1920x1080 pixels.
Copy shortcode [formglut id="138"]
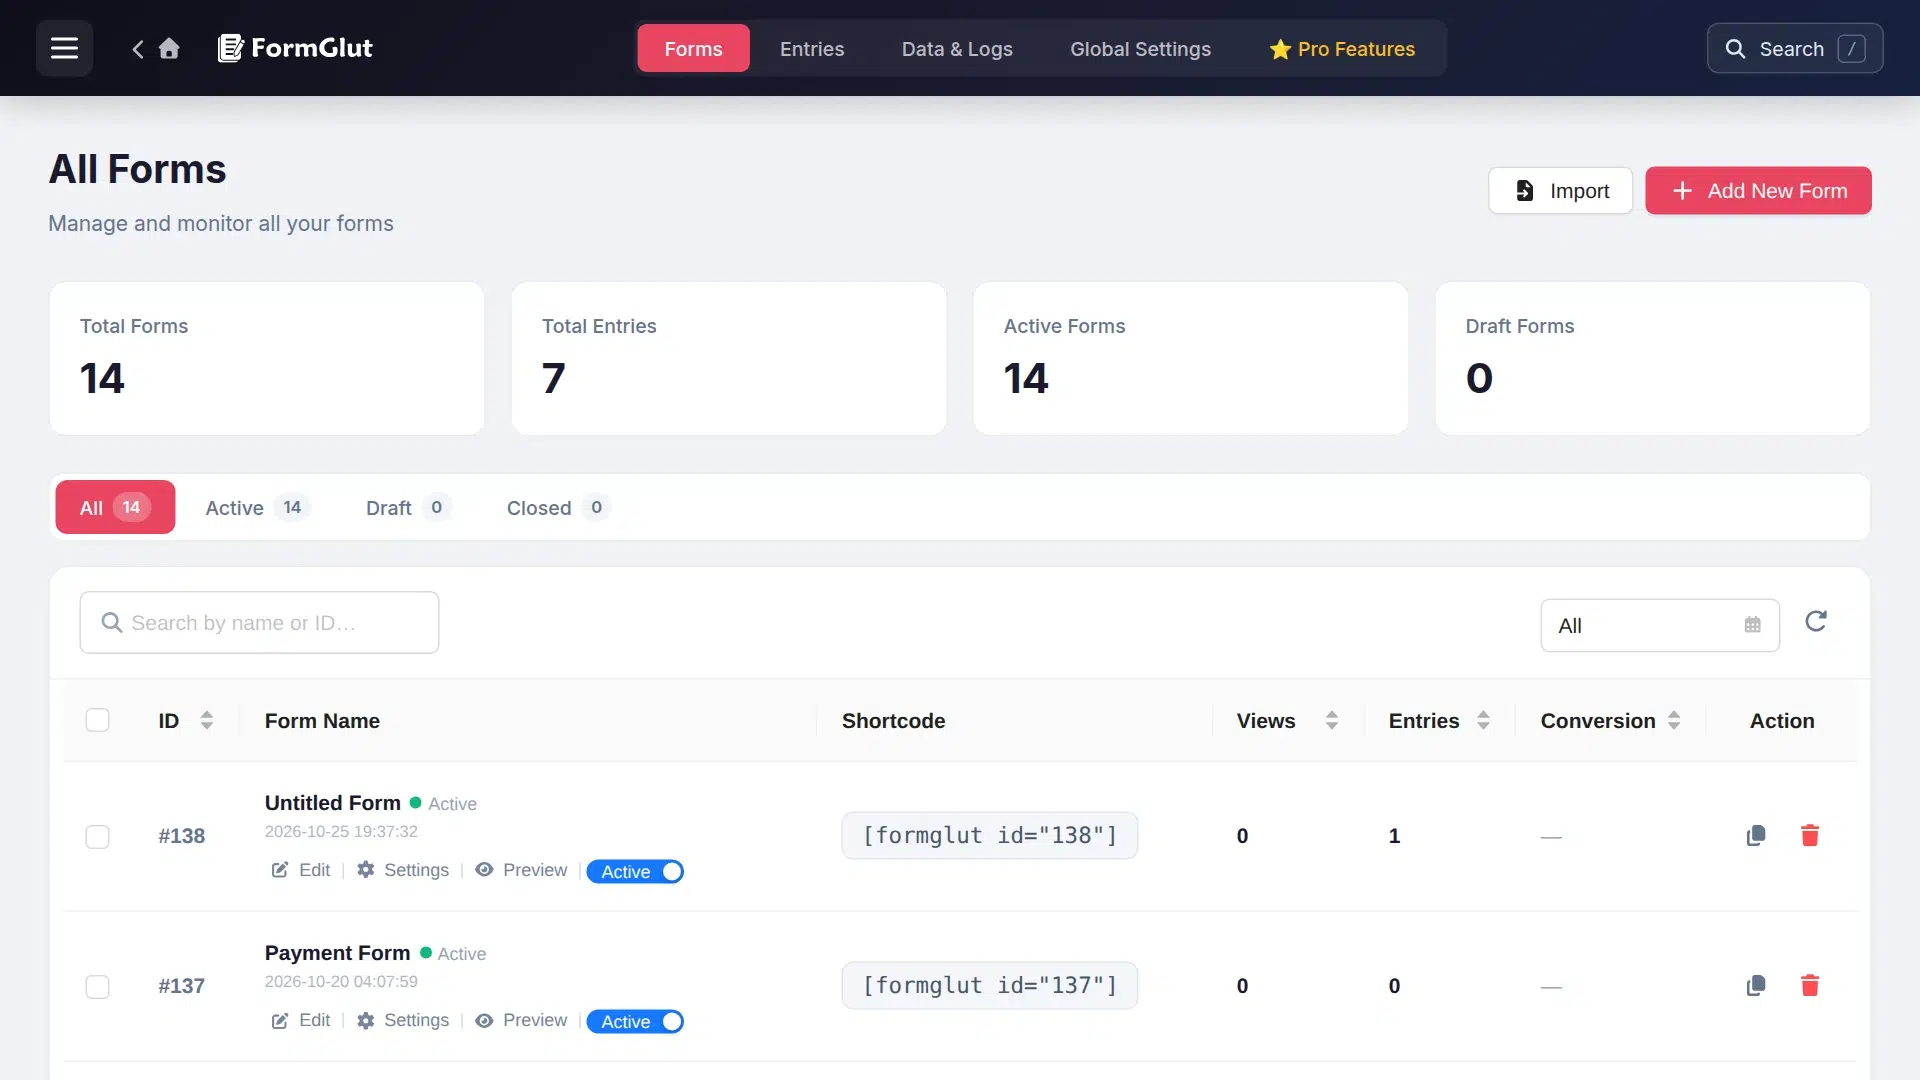tap(989, 835)
